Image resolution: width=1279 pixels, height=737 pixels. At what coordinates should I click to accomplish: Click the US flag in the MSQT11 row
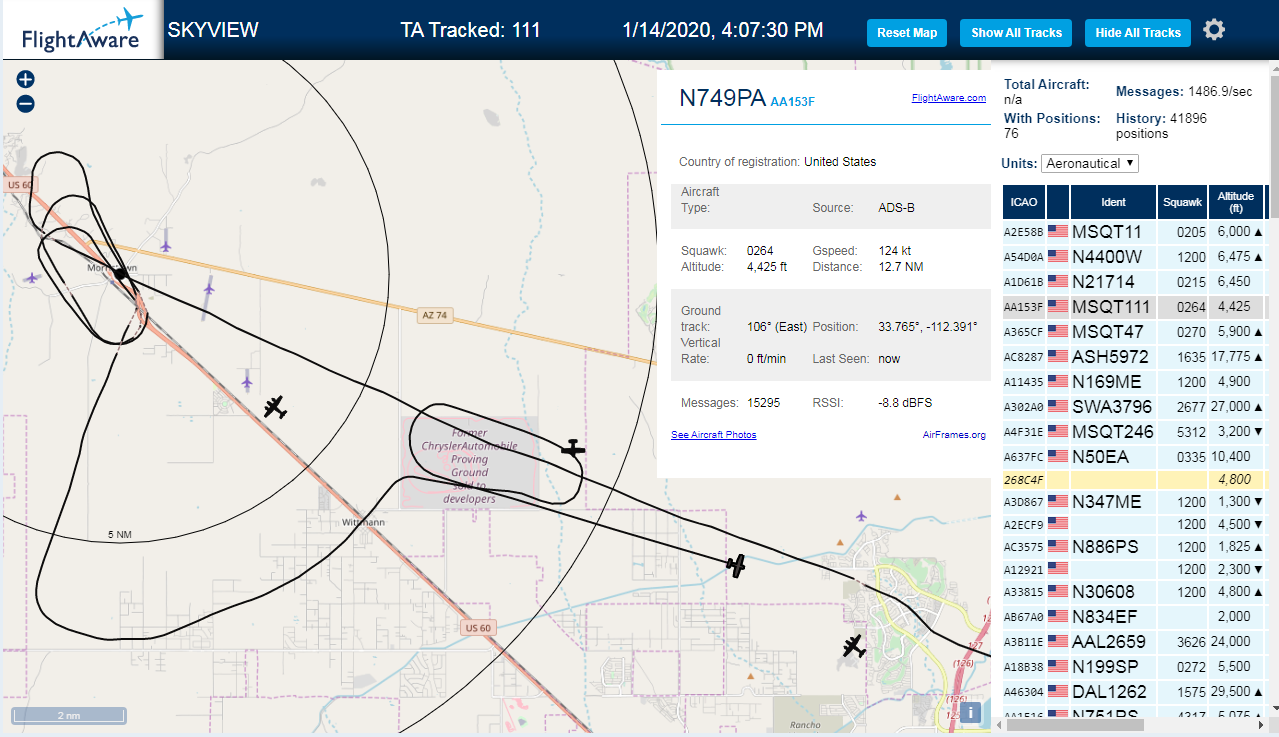(x=1058, y=231)
